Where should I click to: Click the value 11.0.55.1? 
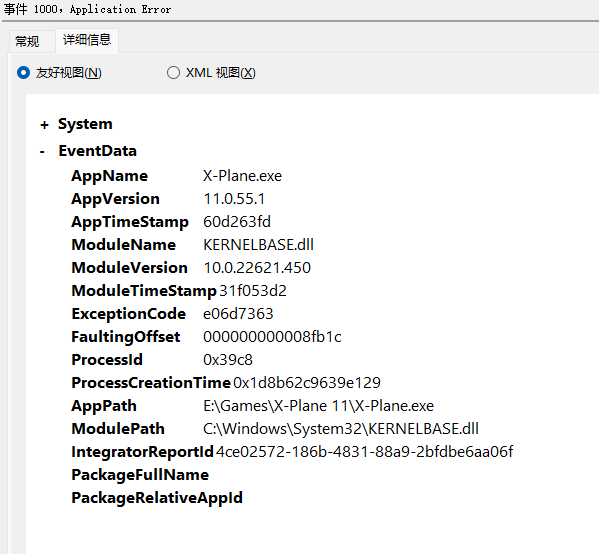pos(234,199)
